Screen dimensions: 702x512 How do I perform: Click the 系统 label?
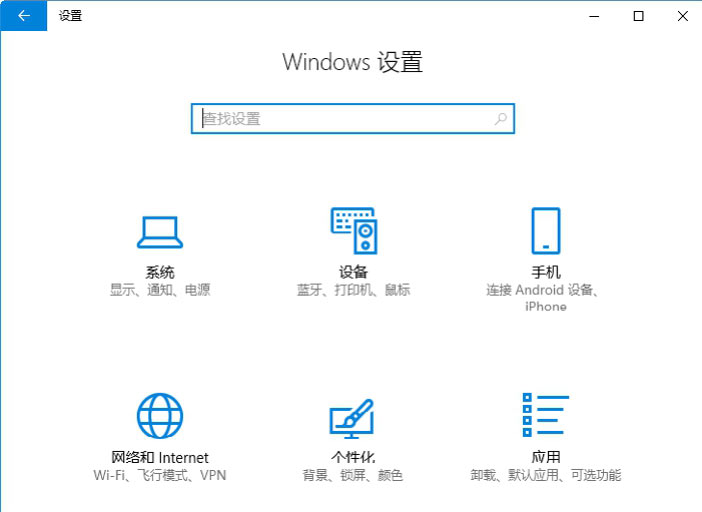(160, 272)
